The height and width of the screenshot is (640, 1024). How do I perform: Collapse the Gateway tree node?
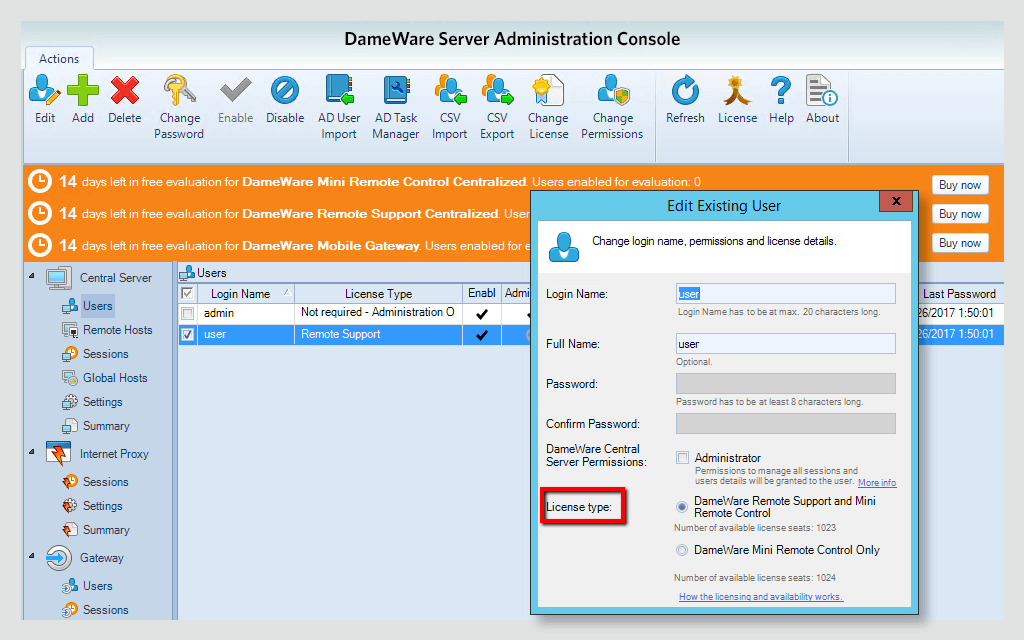click(x=30, y=557)
